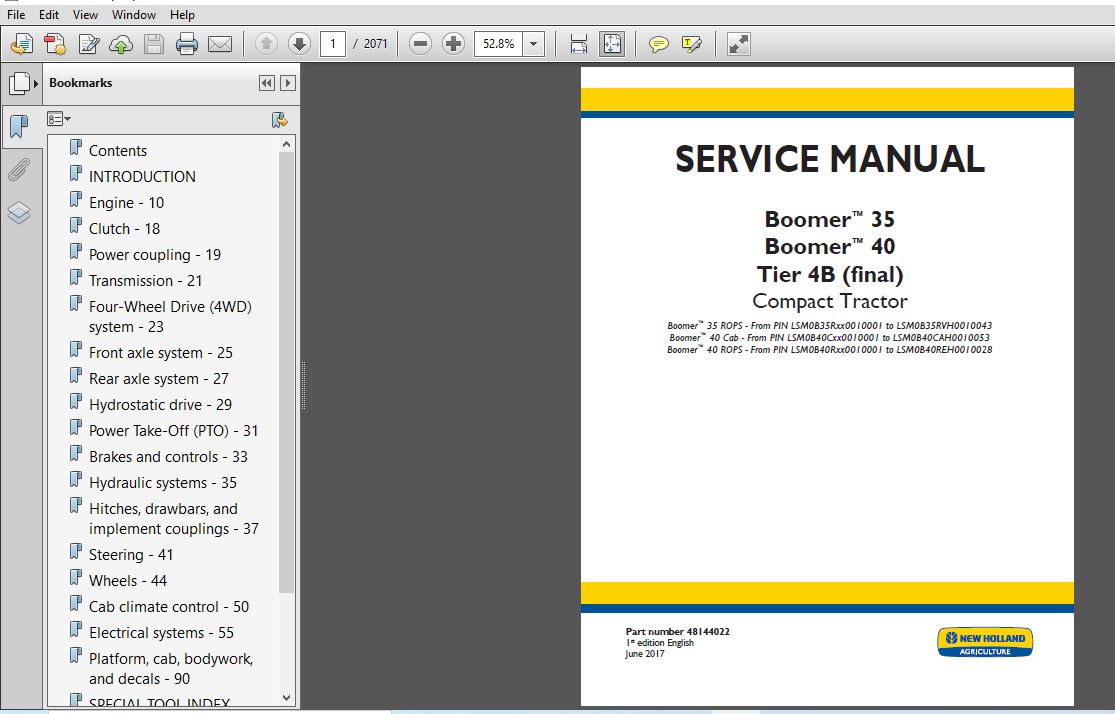1115x714 pixels.
Task: Click the page number input field
Action: 333,44
